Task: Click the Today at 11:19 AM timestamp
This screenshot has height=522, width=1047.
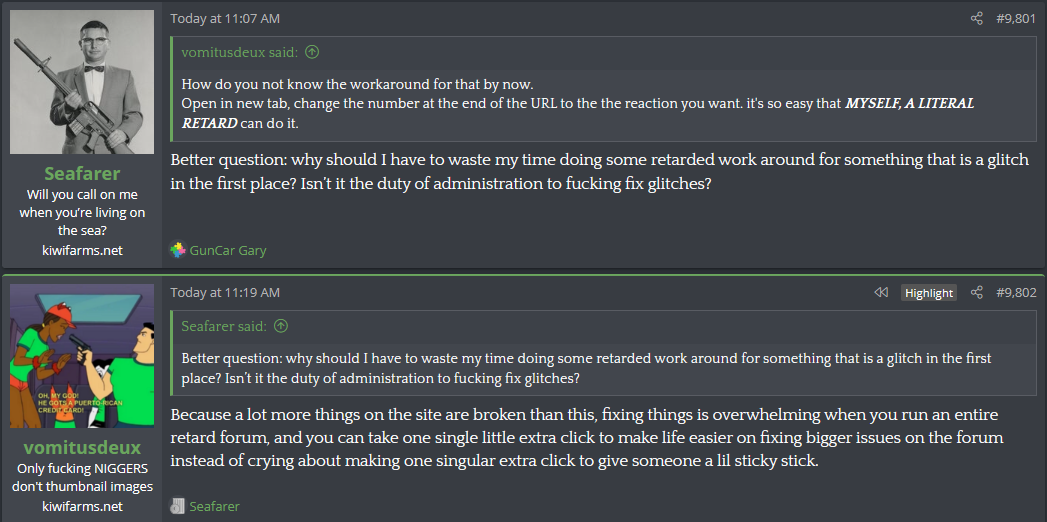Action: (x=225, y=292)
